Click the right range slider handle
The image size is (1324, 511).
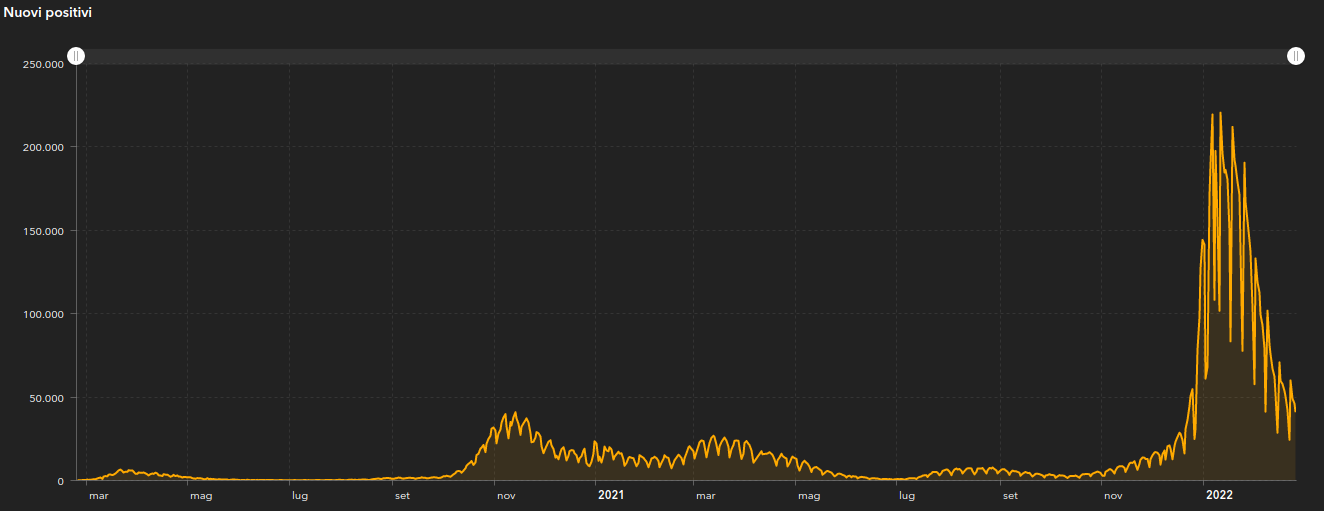pyautogui.click(x=1296, y=56)
